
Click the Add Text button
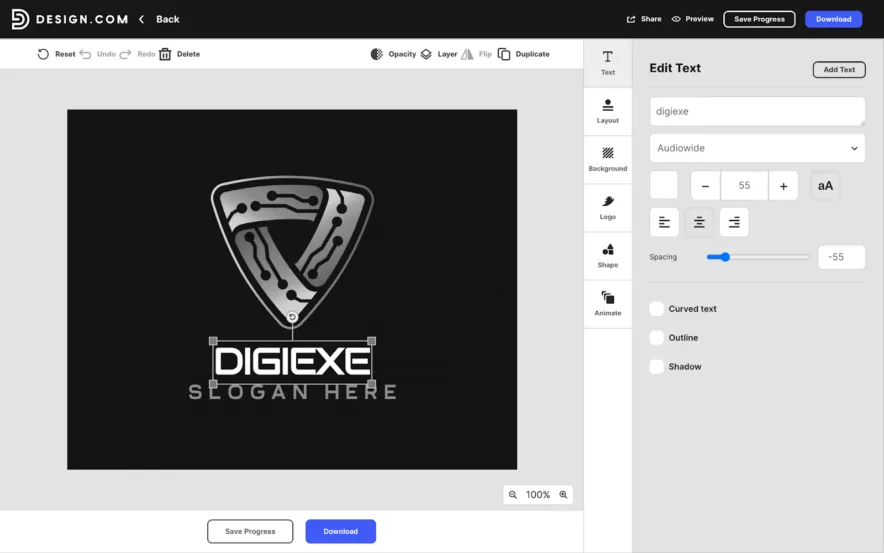[x=839, y=70]
